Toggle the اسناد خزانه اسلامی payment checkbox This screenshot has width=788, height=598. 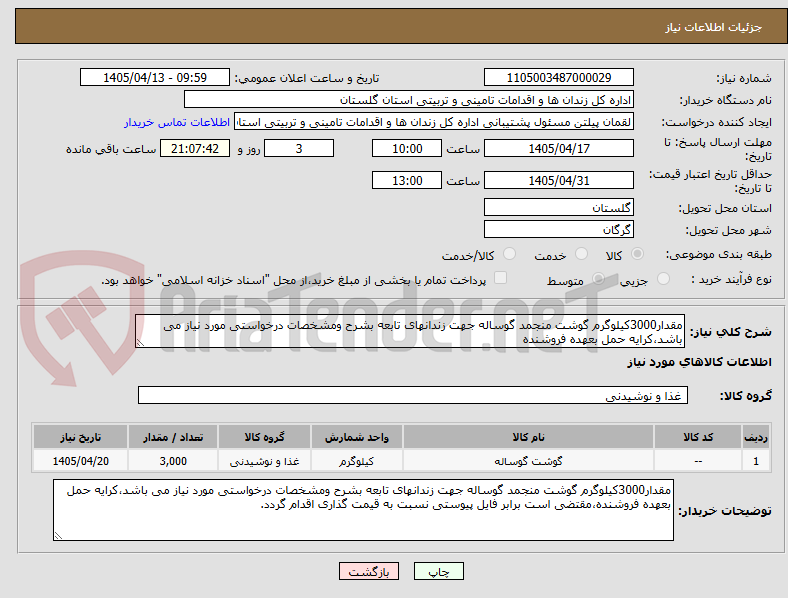coord(501,278)
